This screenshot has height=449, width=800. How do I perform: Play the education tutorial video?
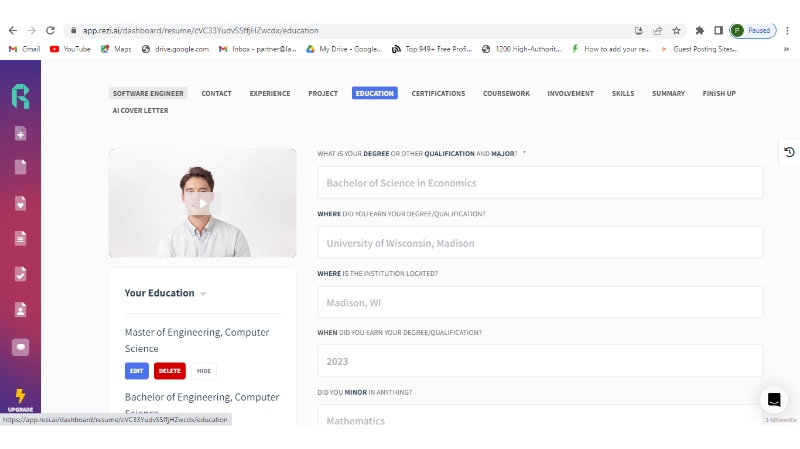202,203
